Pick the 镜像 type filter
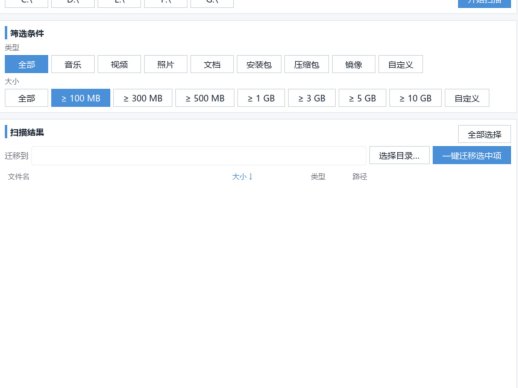 point(354,64)
